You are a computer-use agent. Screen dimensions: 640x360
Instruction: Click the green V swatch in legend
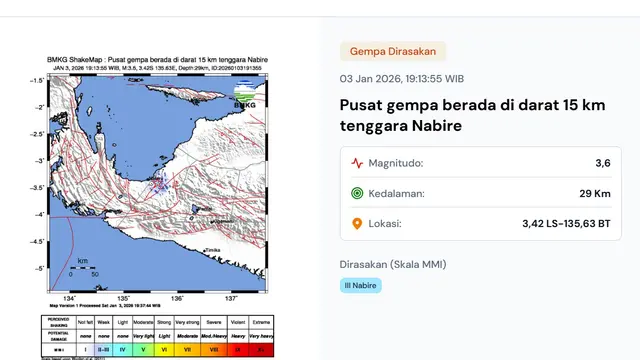pyautogui.click(x=143, y=350)
